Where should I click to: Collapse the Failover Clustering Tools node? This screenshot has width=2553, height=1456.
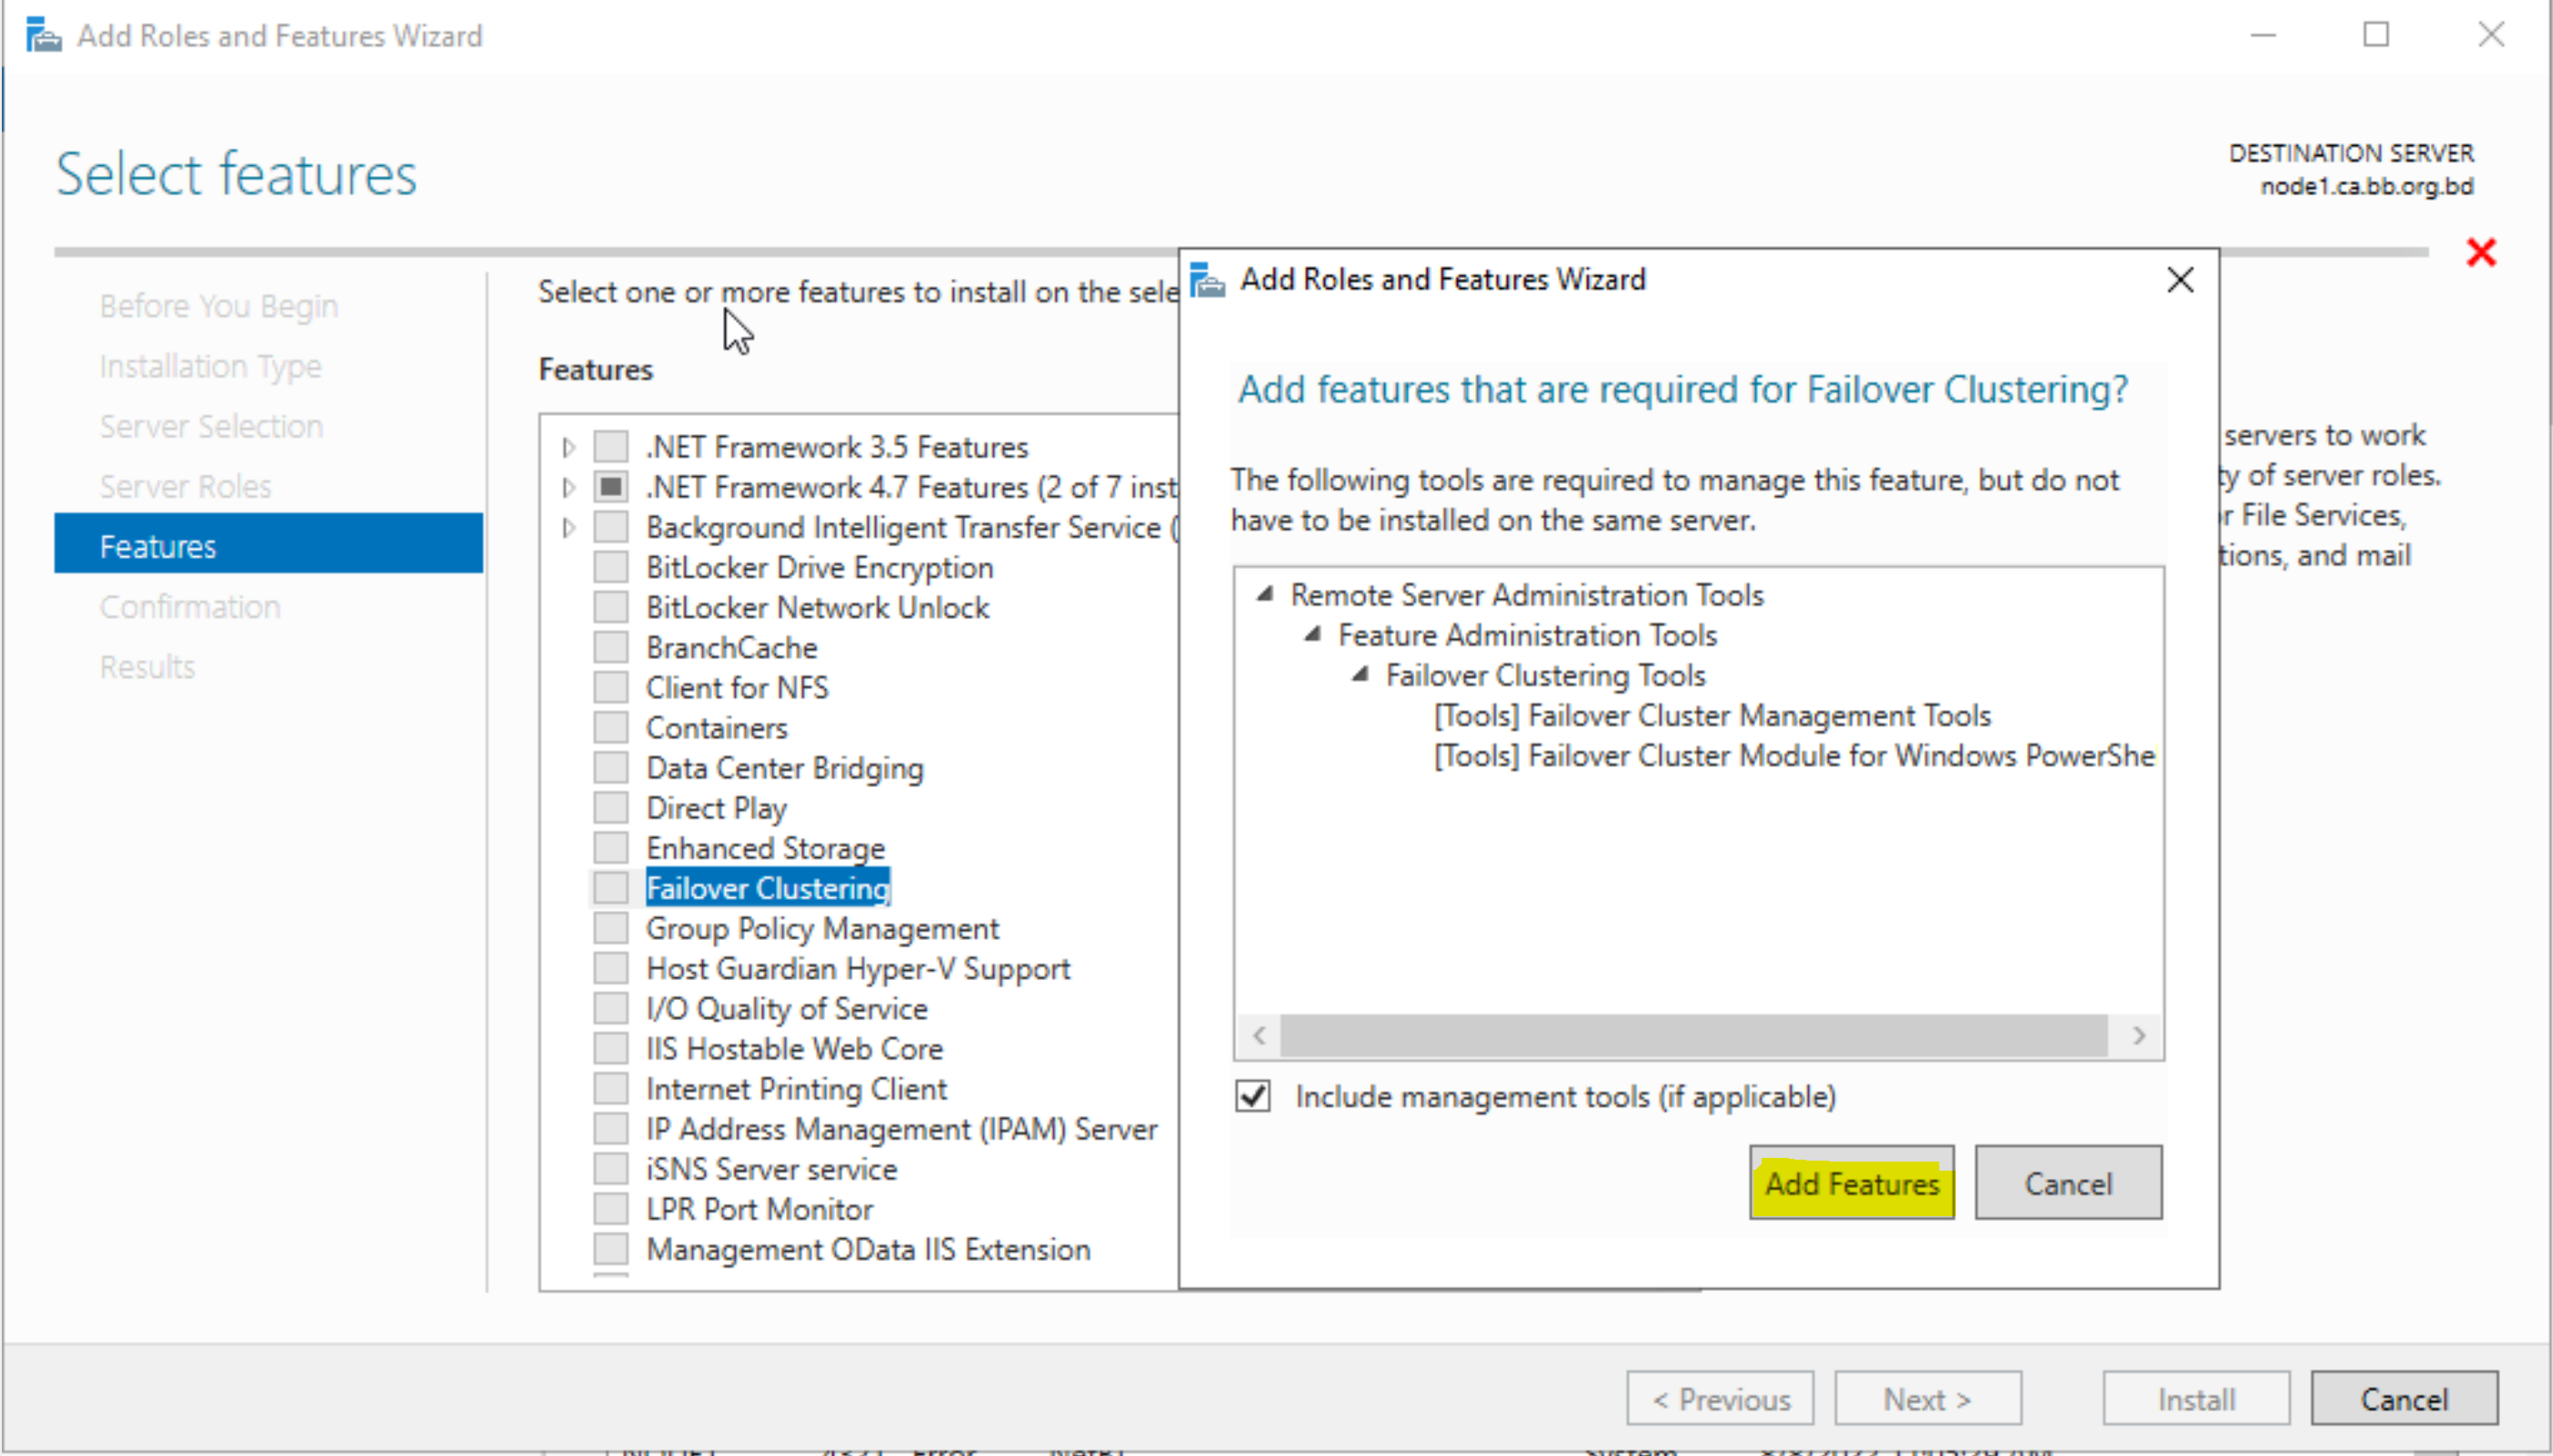(x=1360, y=675)
